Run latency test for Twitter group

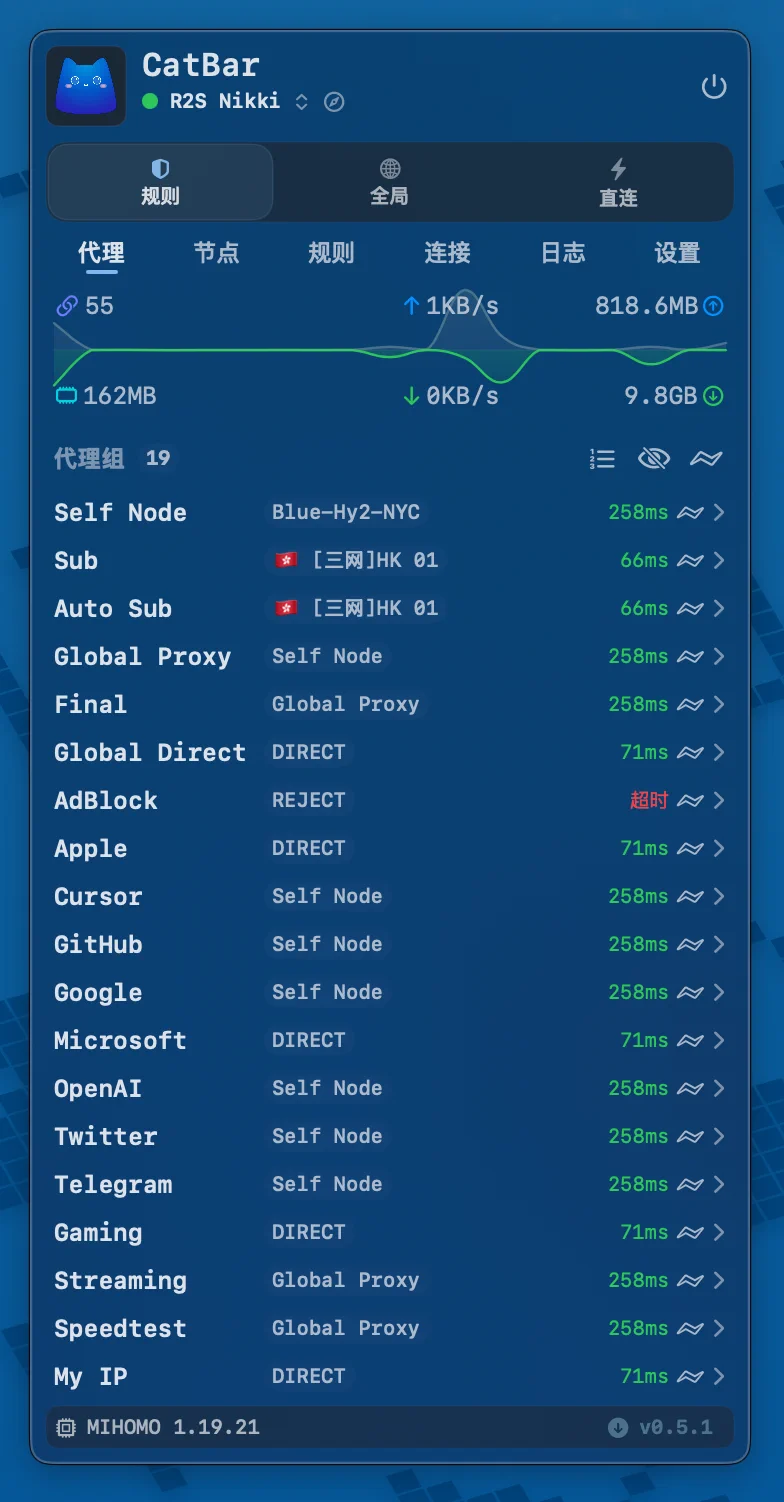pyautogui.click(x=690, y=1137)
